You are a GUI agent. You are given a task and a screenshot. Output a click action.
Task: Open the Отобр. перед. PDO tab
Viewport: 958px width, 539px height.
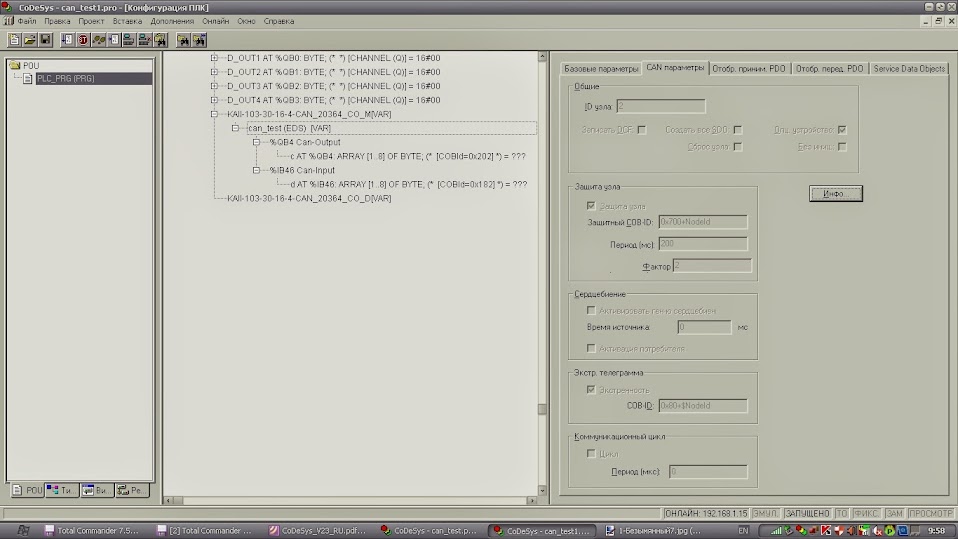coord(830,68)
